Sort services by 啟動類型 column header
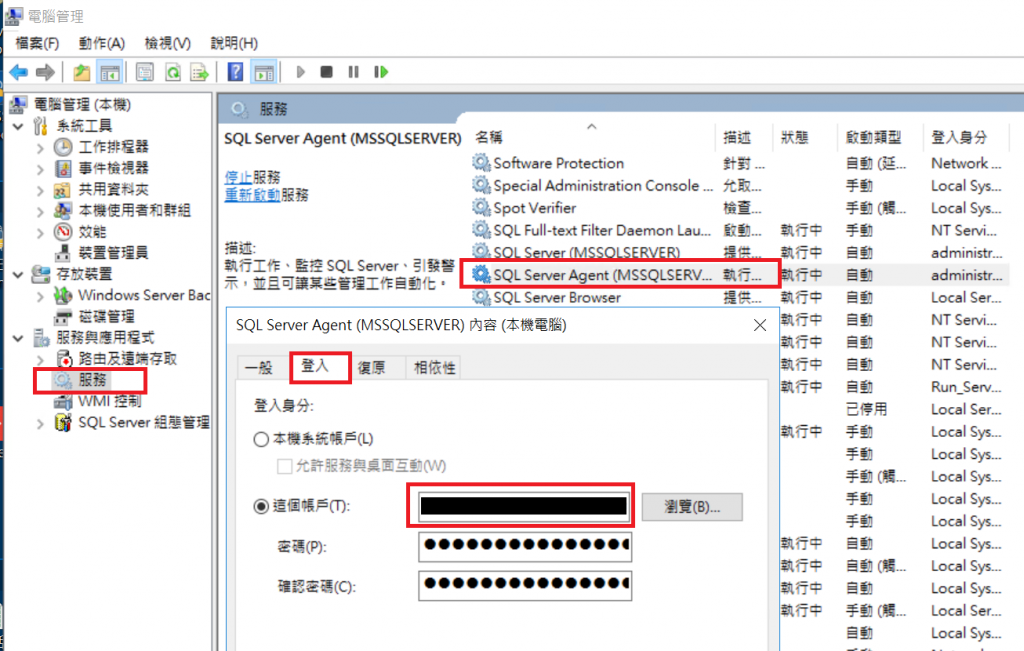 880,137
